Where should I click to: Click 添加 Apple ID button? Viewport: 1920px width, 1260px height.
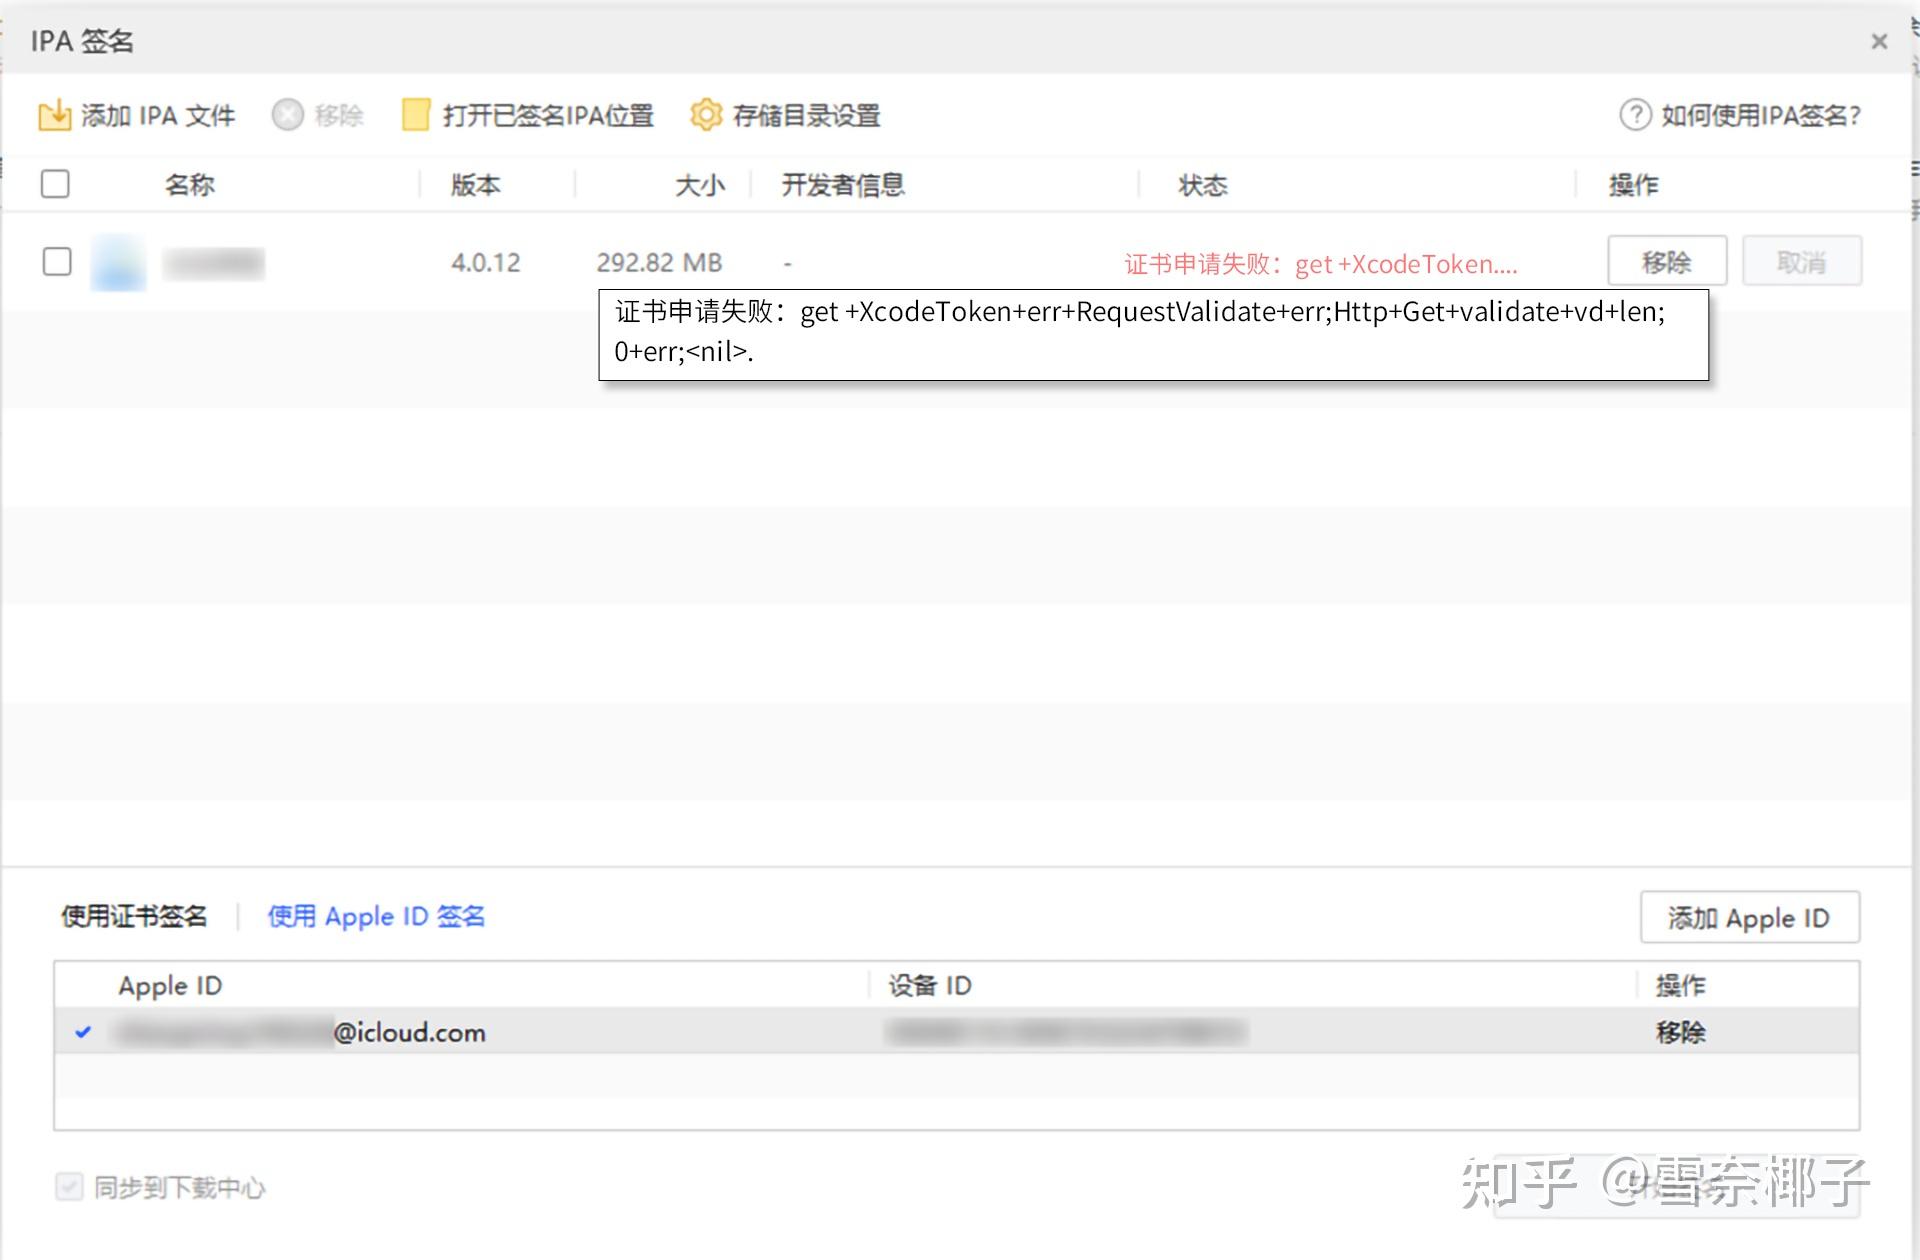pyautogui.click(x=1750, y=917)
